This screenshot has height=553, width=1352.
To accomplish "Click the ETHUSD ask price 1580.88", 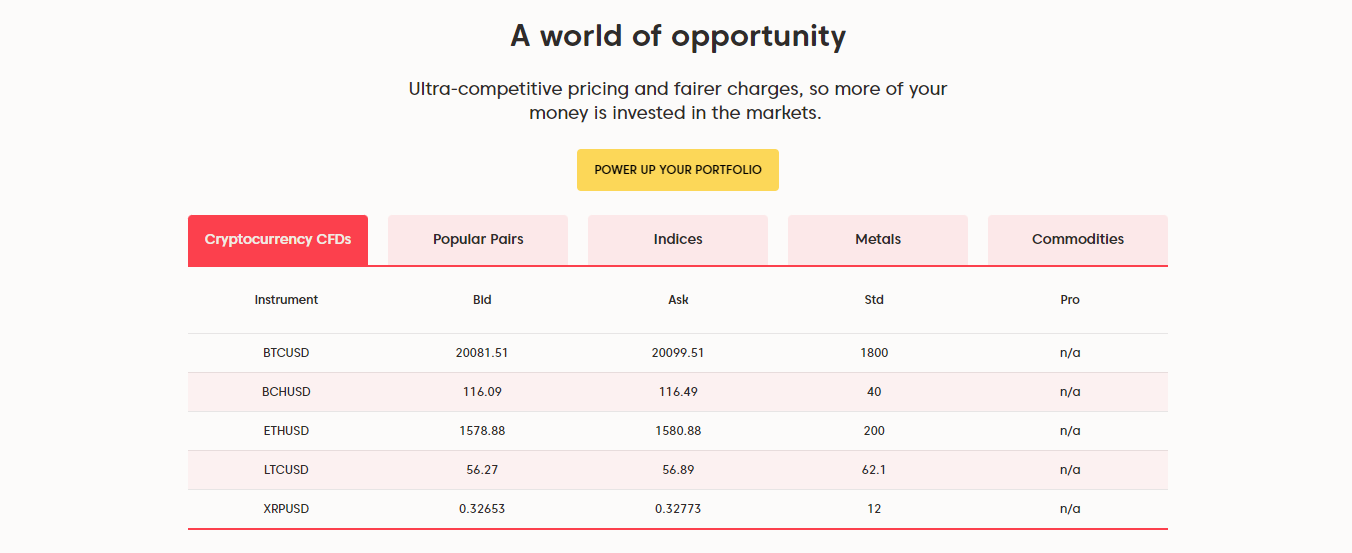I will [678, 431].
